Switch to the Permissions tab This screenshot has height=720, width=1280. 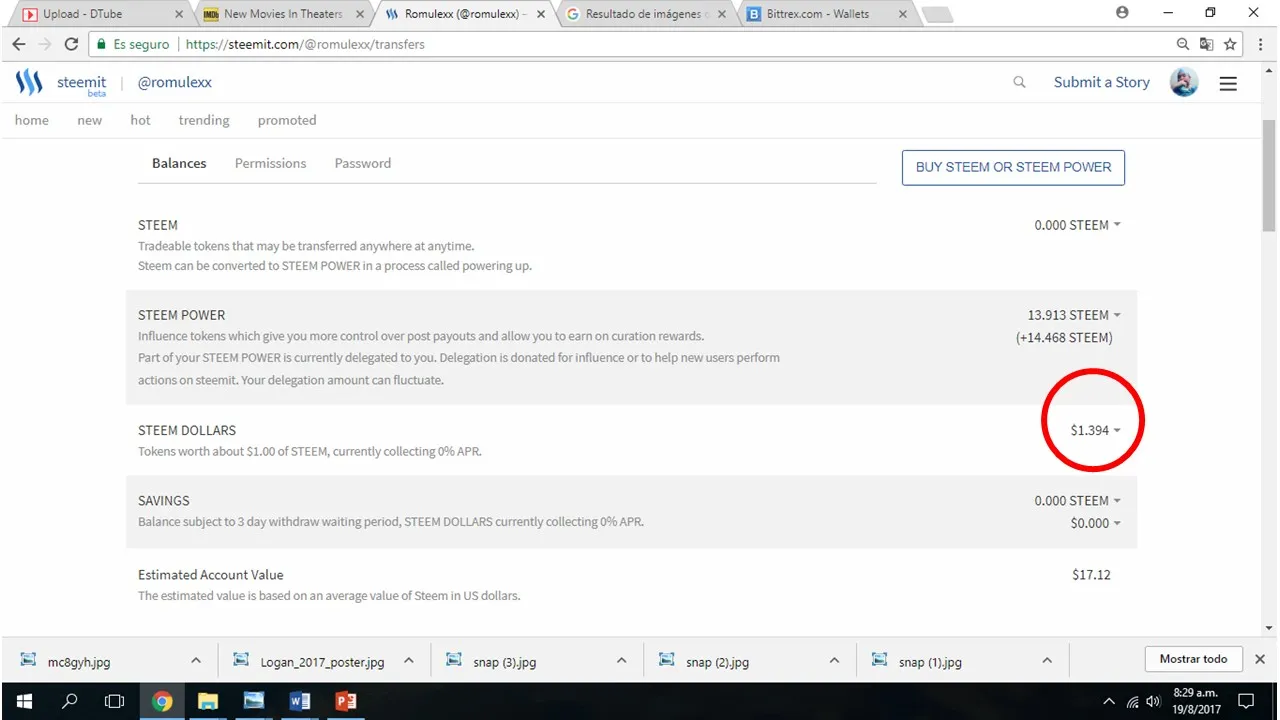click(270, 163)
